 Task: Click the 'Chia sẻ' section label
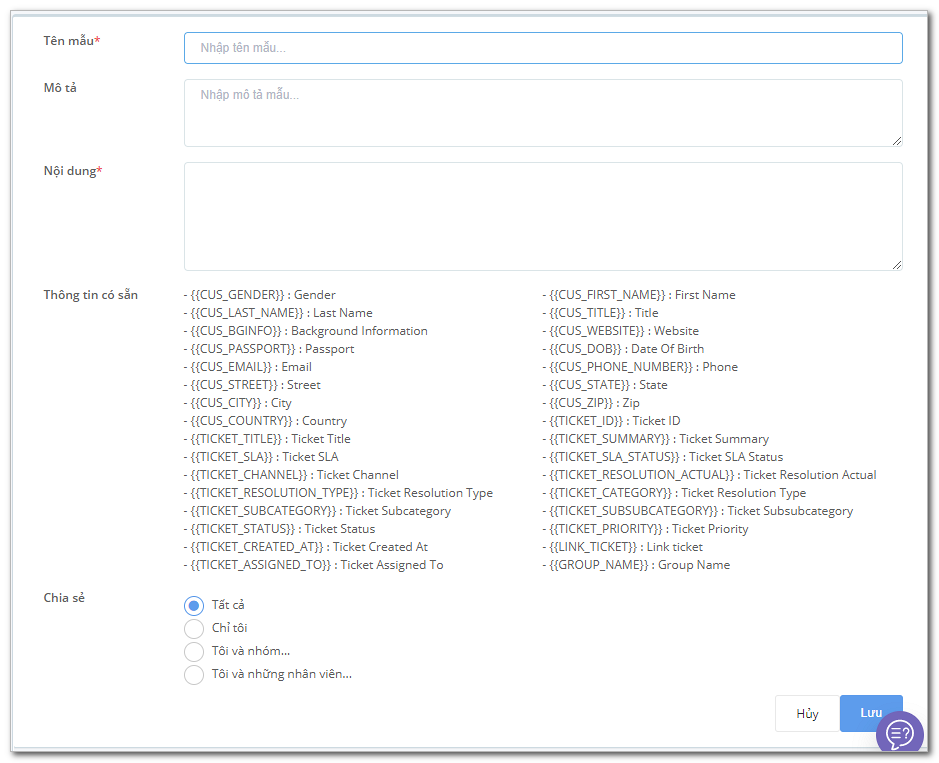[64, 598]
